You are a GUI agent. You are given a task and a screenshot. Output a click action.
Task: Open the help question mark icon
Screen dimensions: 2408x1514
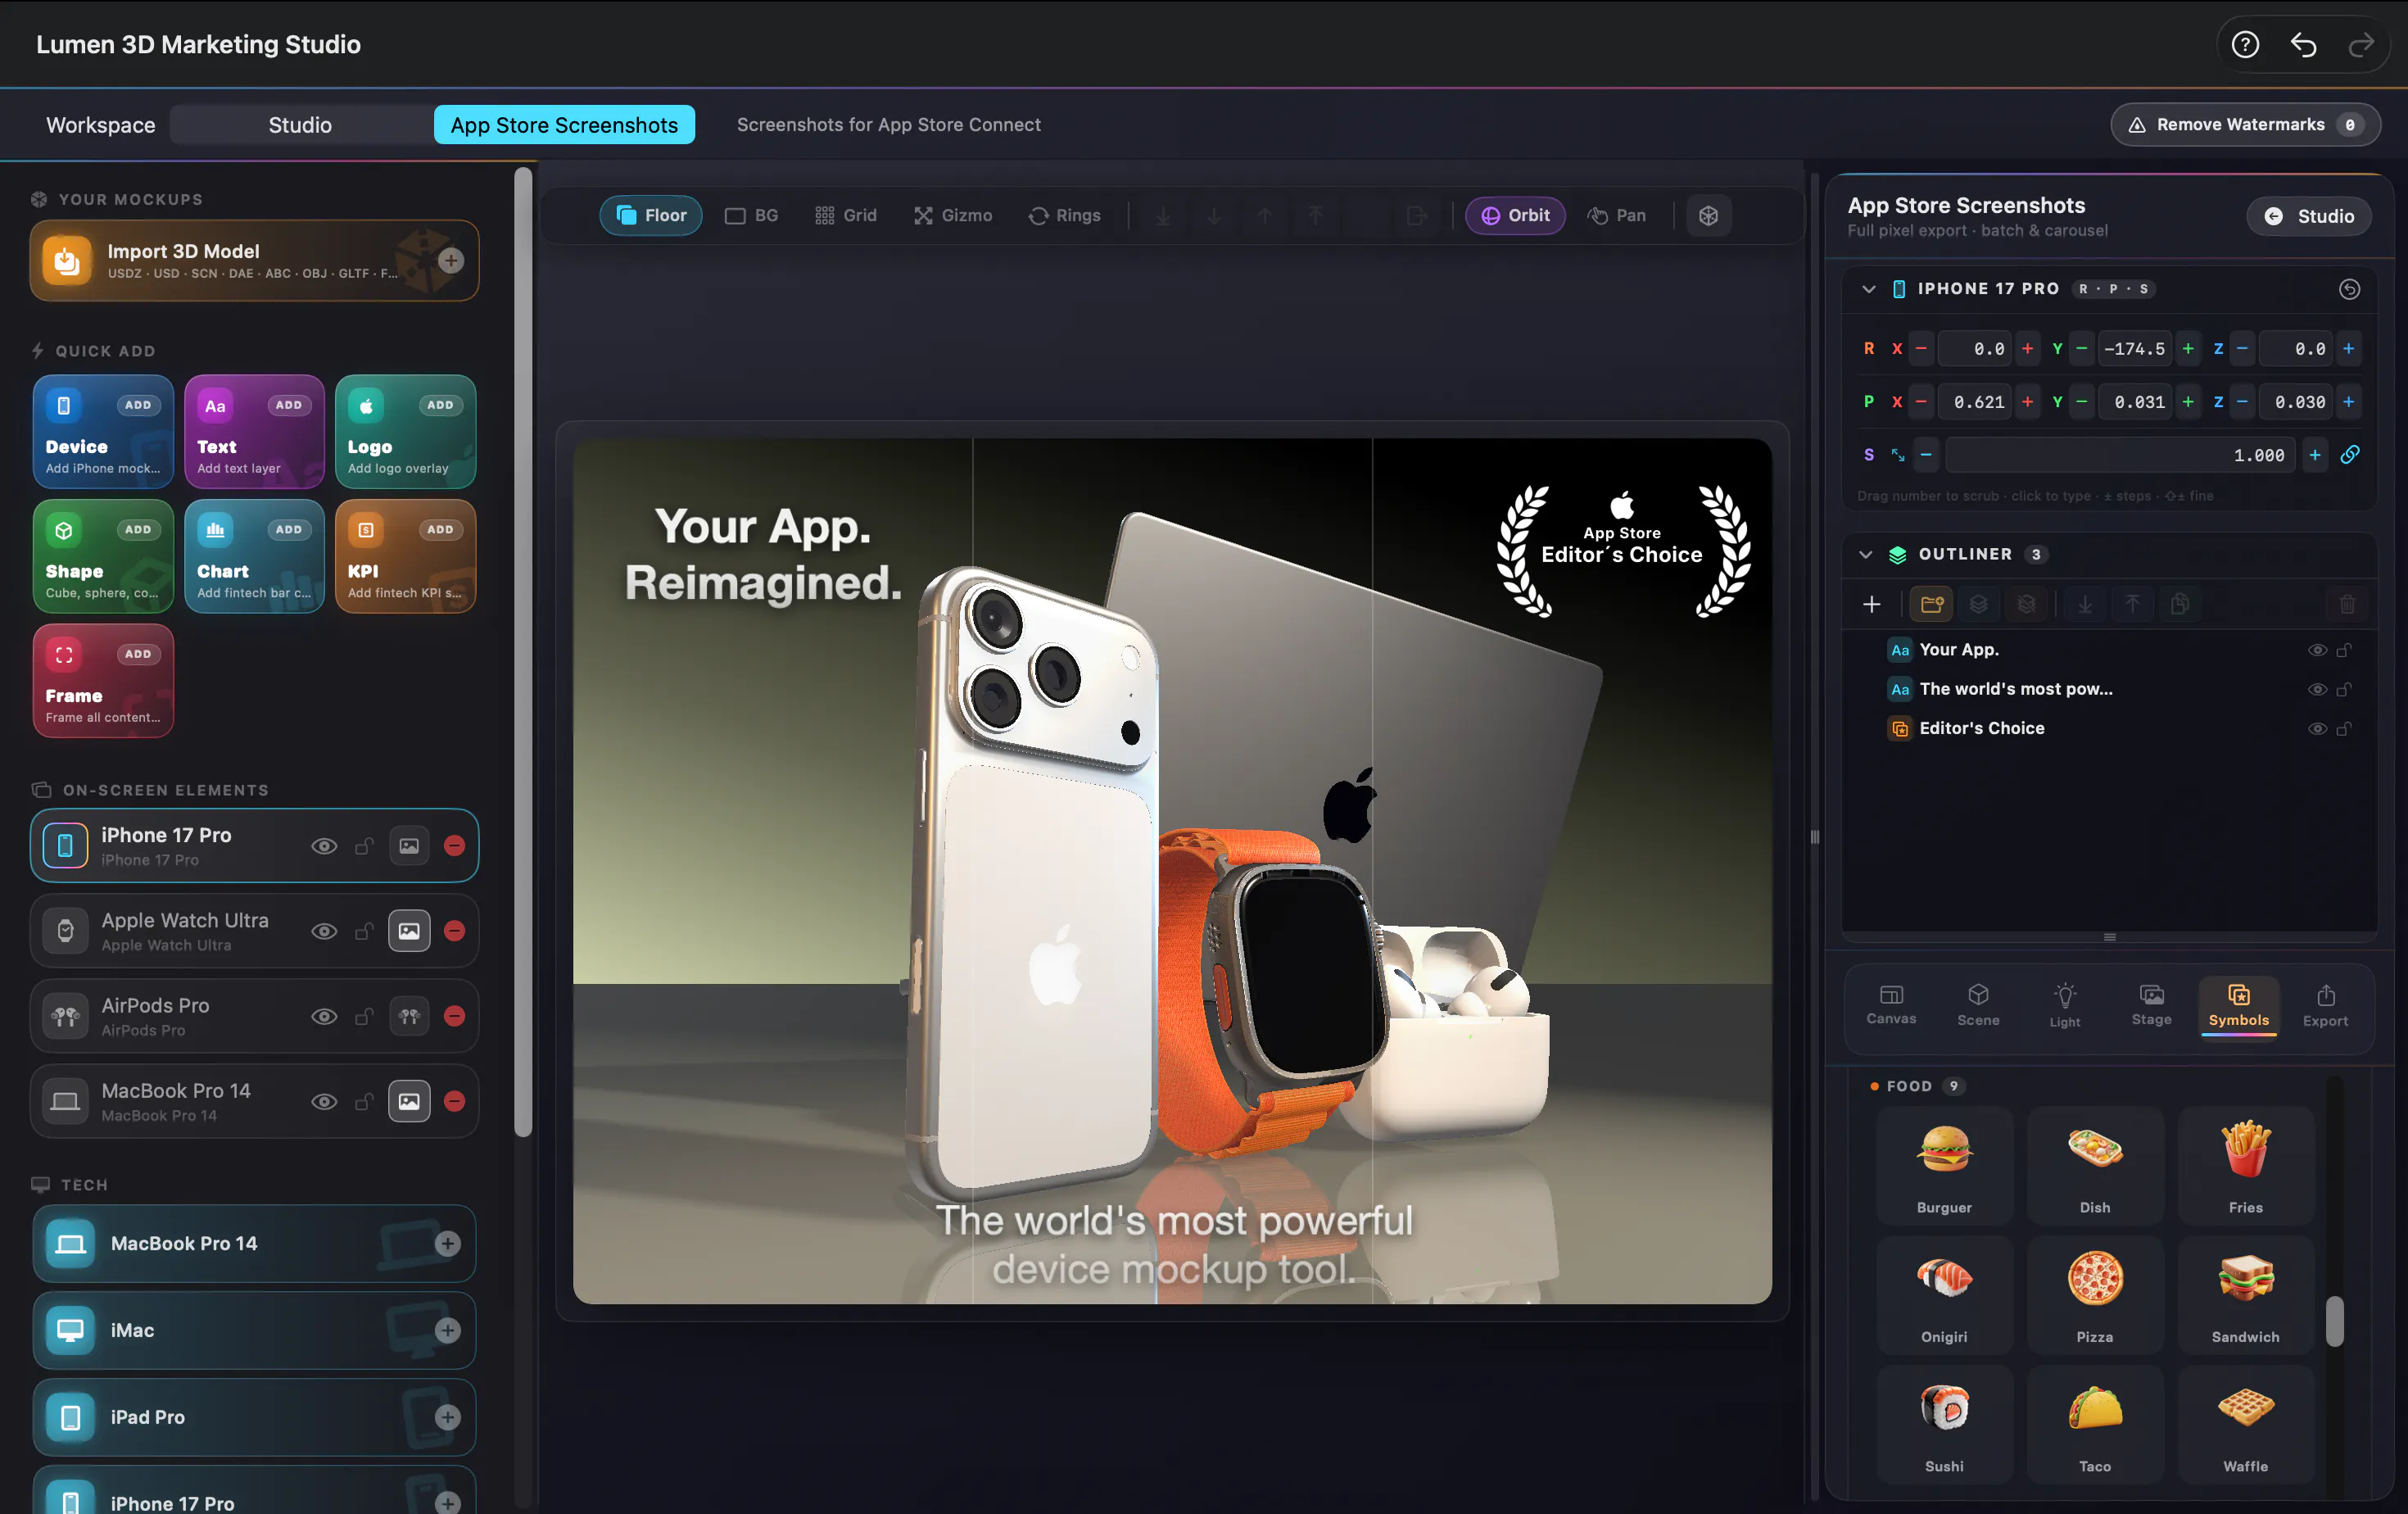point(2245,45)
